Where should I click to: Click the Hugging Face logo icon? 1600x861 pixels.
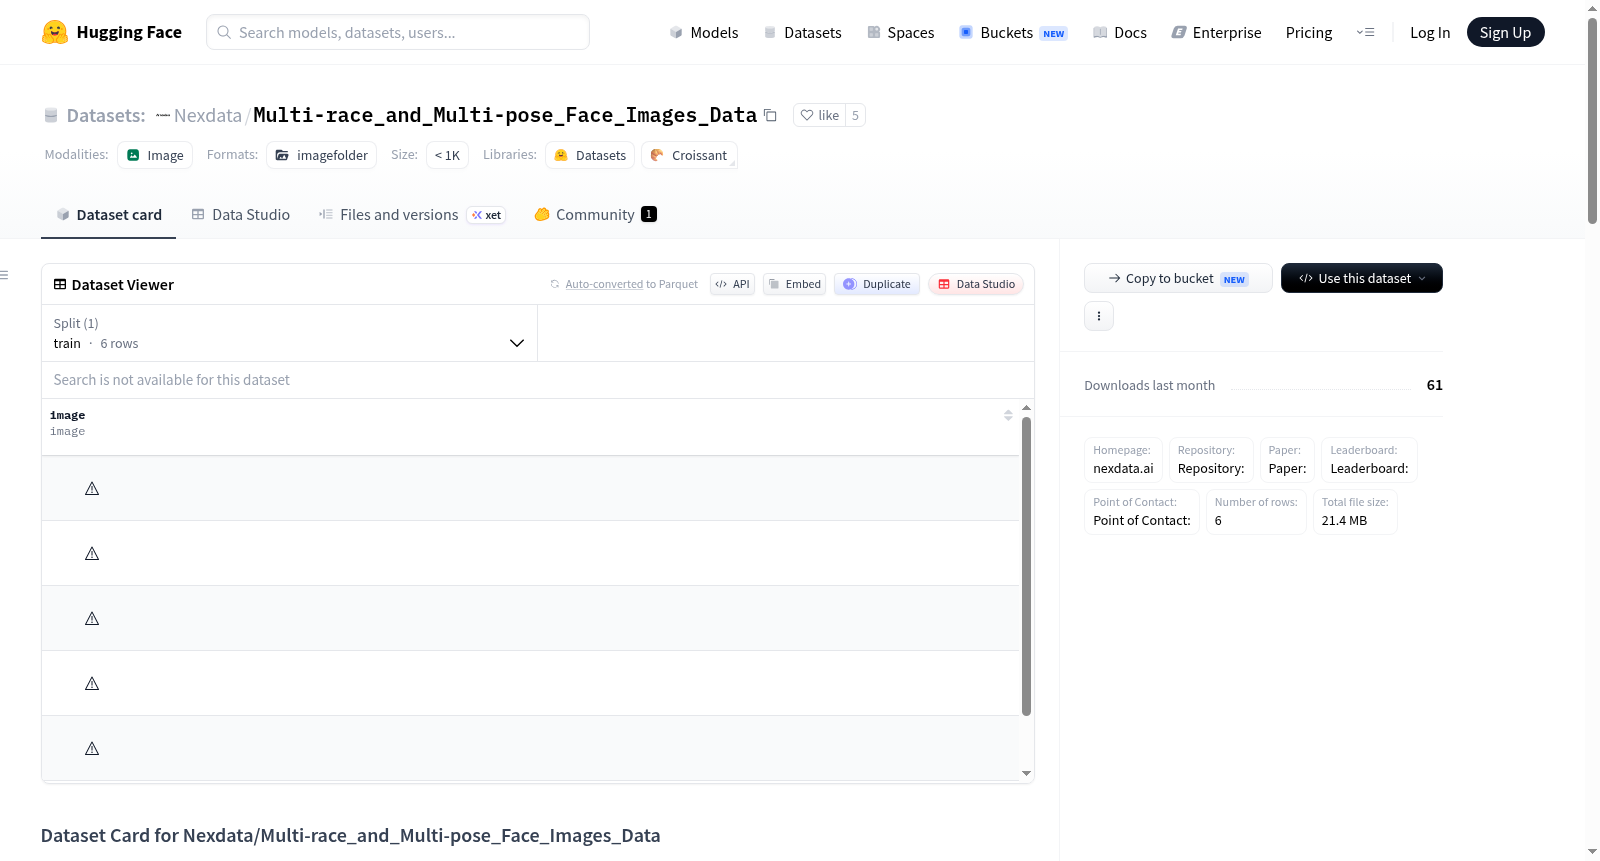pyautogui.click(x=55, y=32)
